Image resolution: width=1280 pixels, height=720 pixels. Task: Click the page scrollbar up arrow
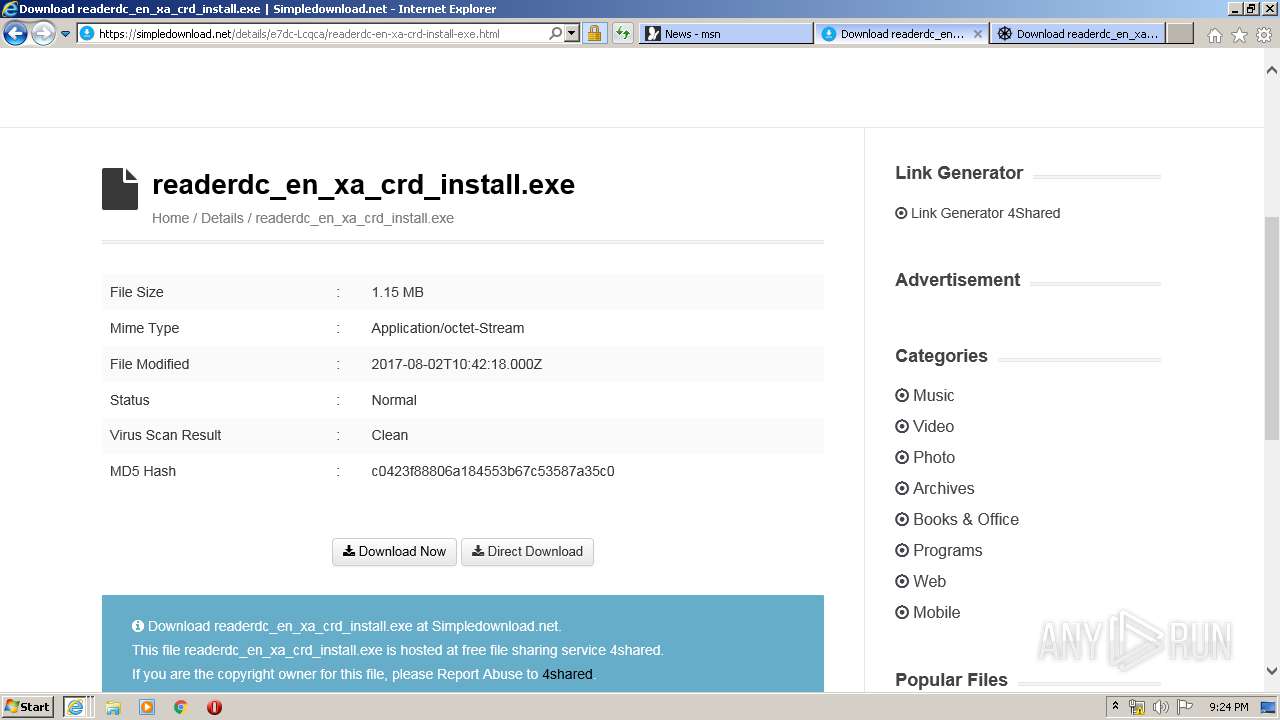coord(1272,70)
